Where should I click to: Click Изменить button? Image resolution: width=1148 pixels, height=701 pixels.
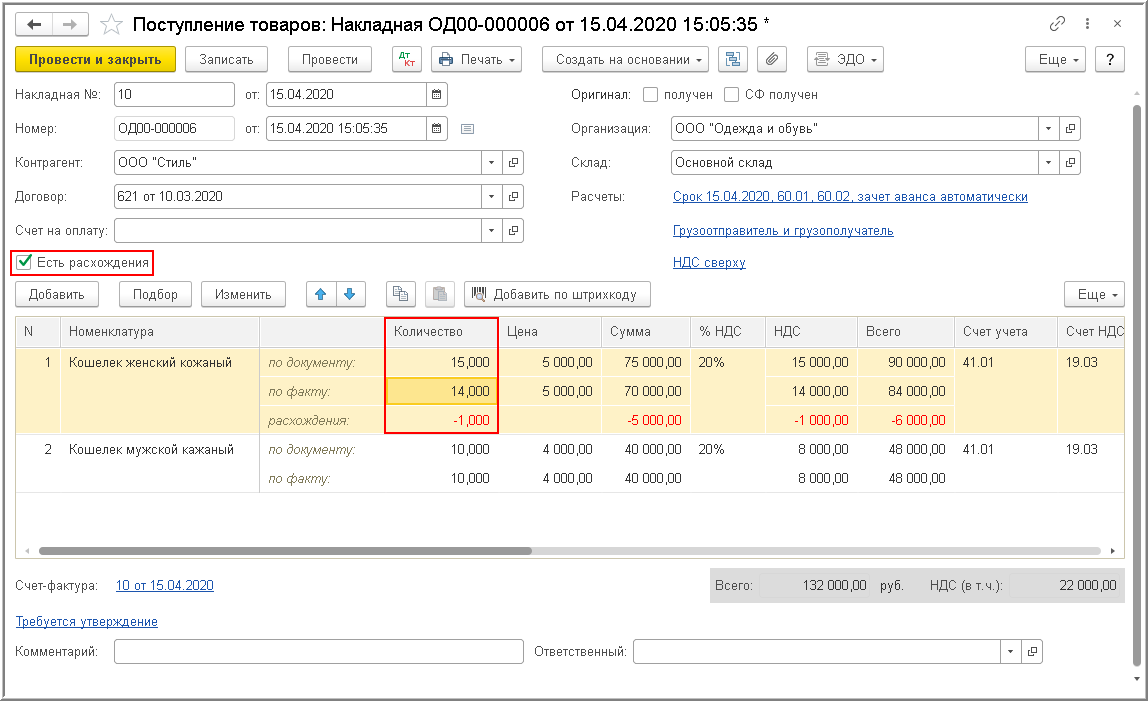pos(243,294)
